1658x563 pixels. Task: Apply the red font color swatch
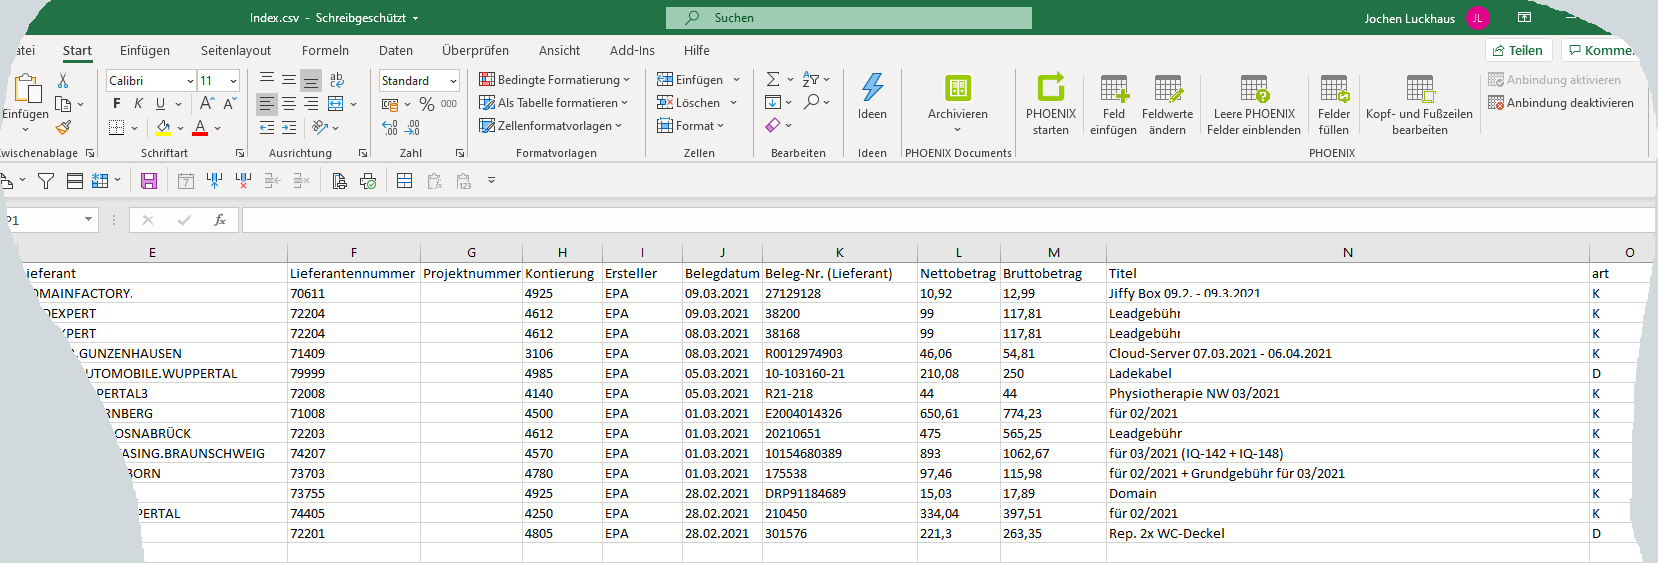200,128
